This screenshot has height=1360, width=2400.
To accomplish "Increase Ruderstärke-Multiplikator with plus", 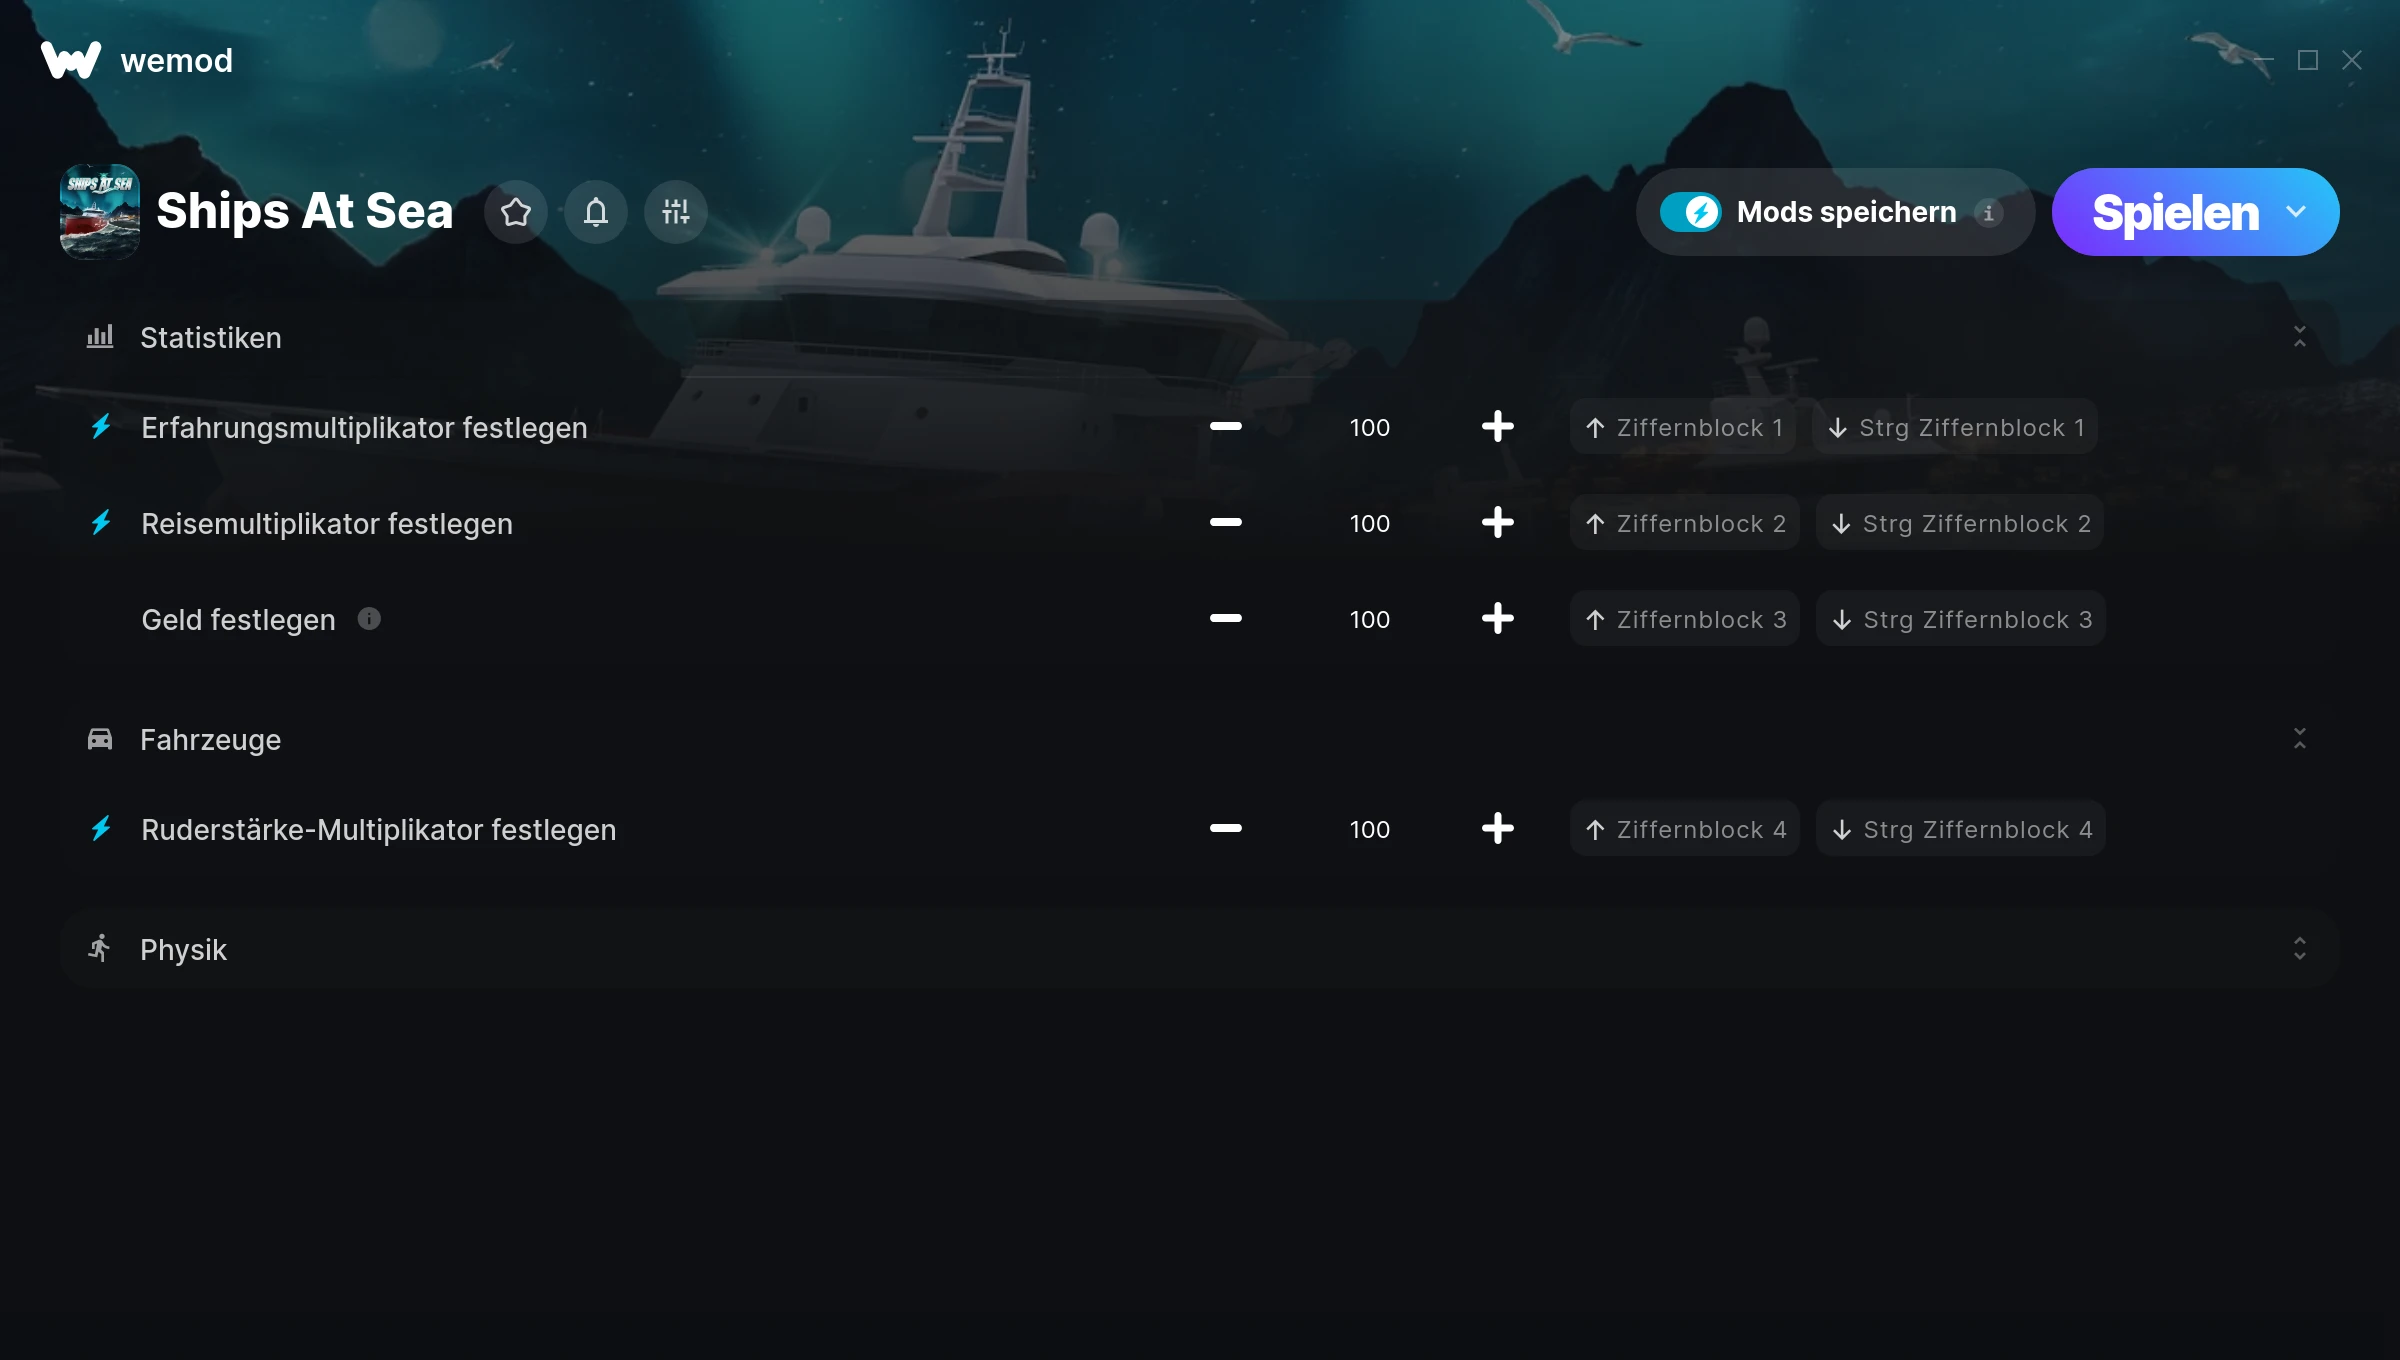I will (1497, 829).
